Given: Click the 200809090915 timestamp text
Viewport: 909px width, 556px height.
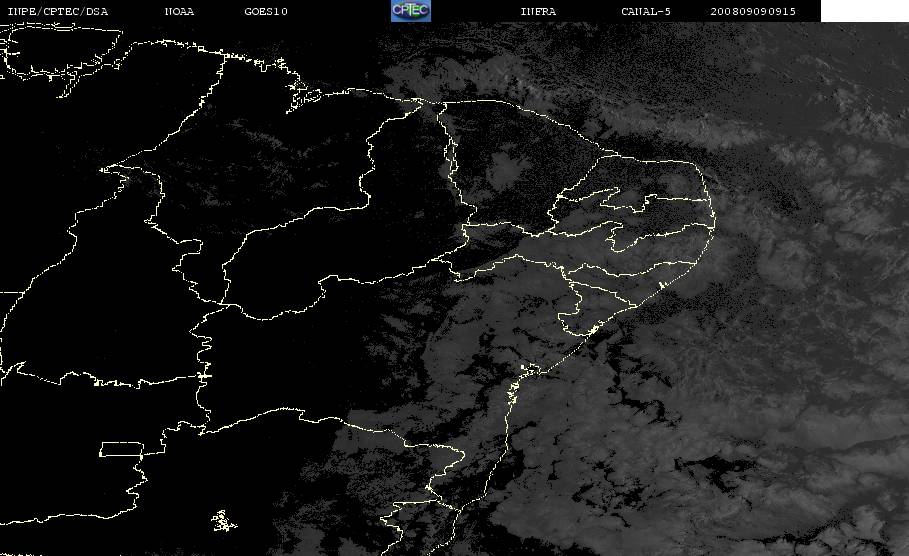Looking at the screenshot, I should [x=753, y=11].
